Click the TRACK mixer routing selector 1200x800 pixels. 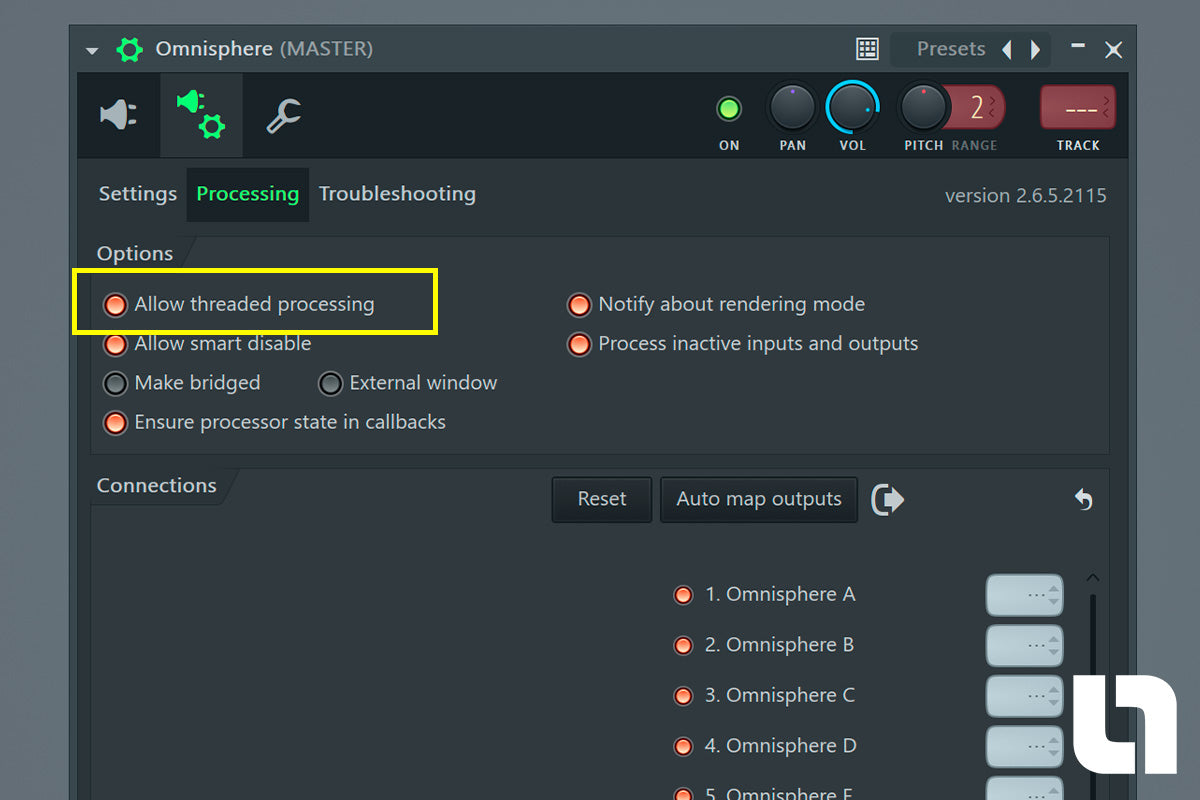(x=1078, y=107)
